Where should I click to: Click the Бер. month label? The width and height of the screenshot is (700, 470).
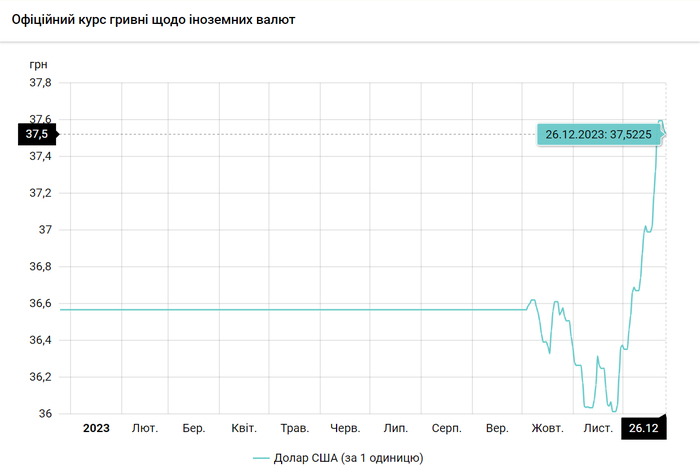click(x=194, y=428)
